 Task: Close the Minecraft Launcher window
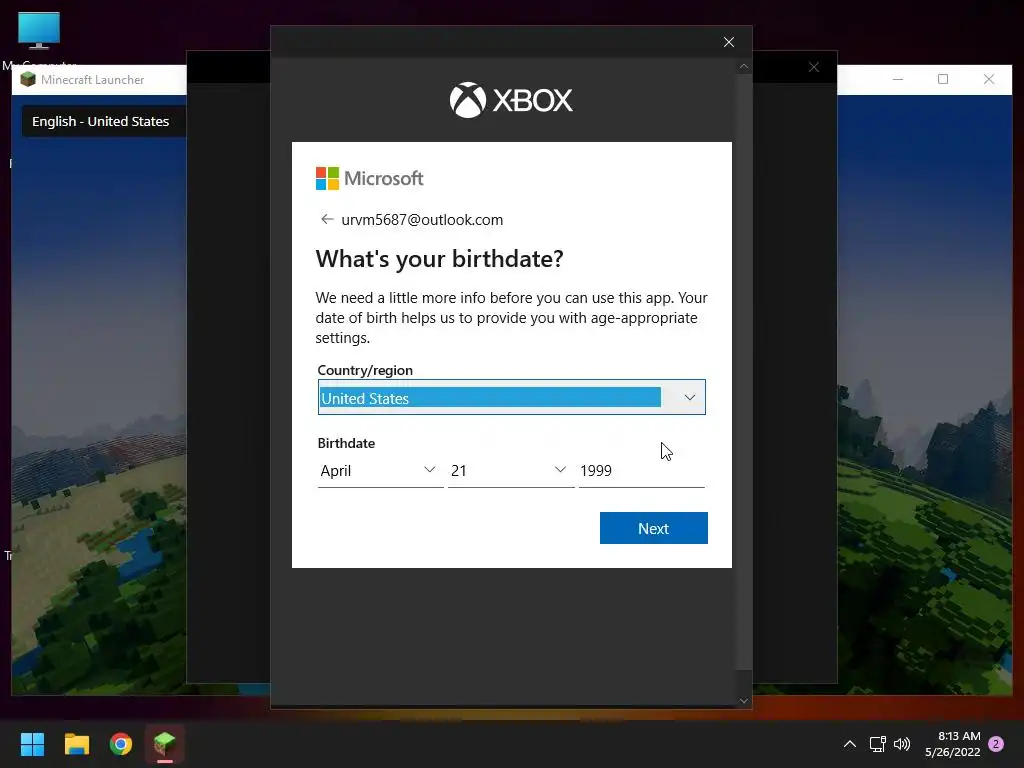point(989,79)
